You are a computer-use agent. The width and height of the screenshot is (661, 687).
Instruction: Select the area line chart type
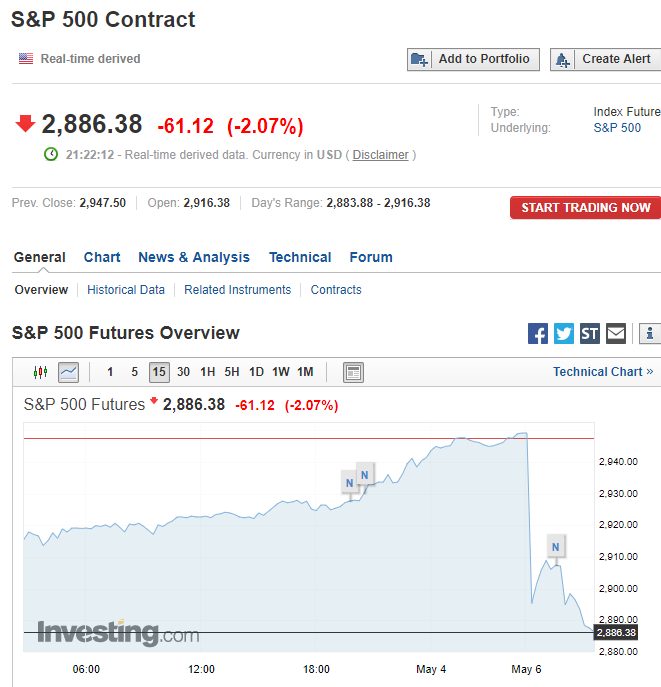[69, 372]
